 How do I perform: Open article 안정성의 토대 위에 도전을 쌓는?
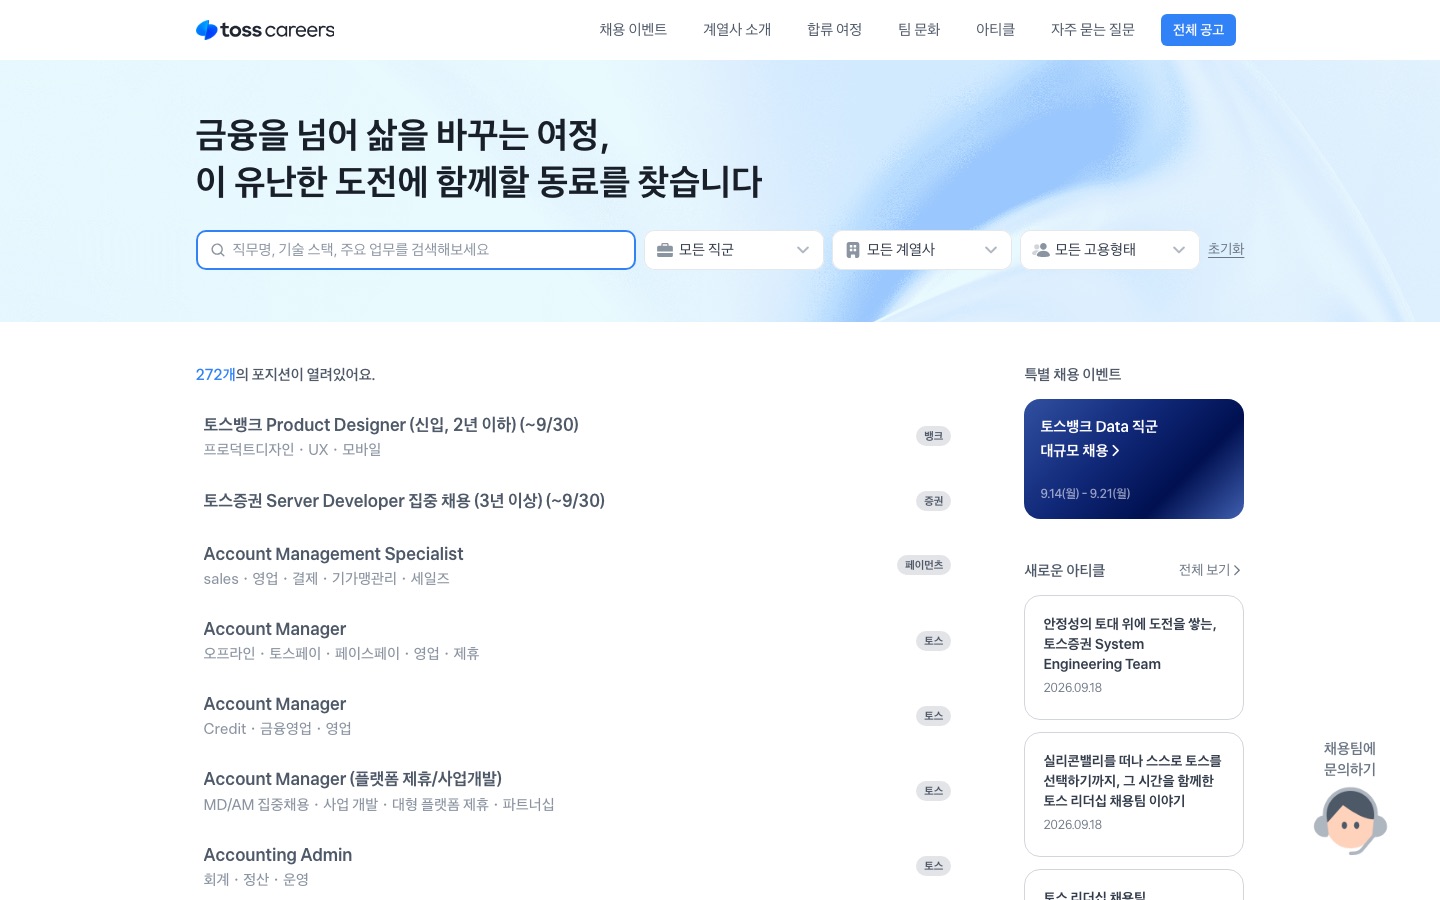pyautogui.click(x=1134, y=657)
